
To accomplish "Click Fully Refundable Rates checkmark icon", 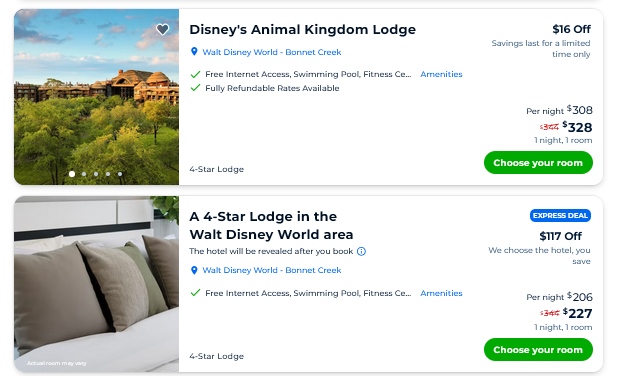I will click(195, 88).
